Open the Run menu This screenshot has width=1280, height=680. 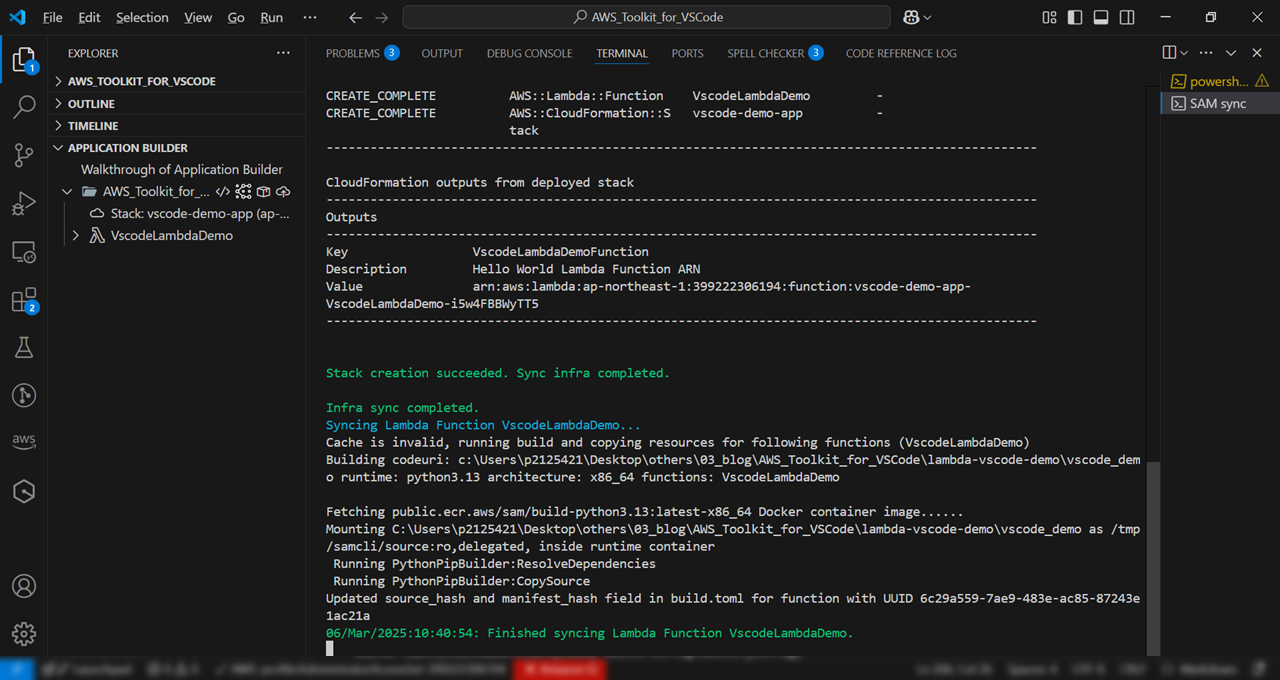271,17
